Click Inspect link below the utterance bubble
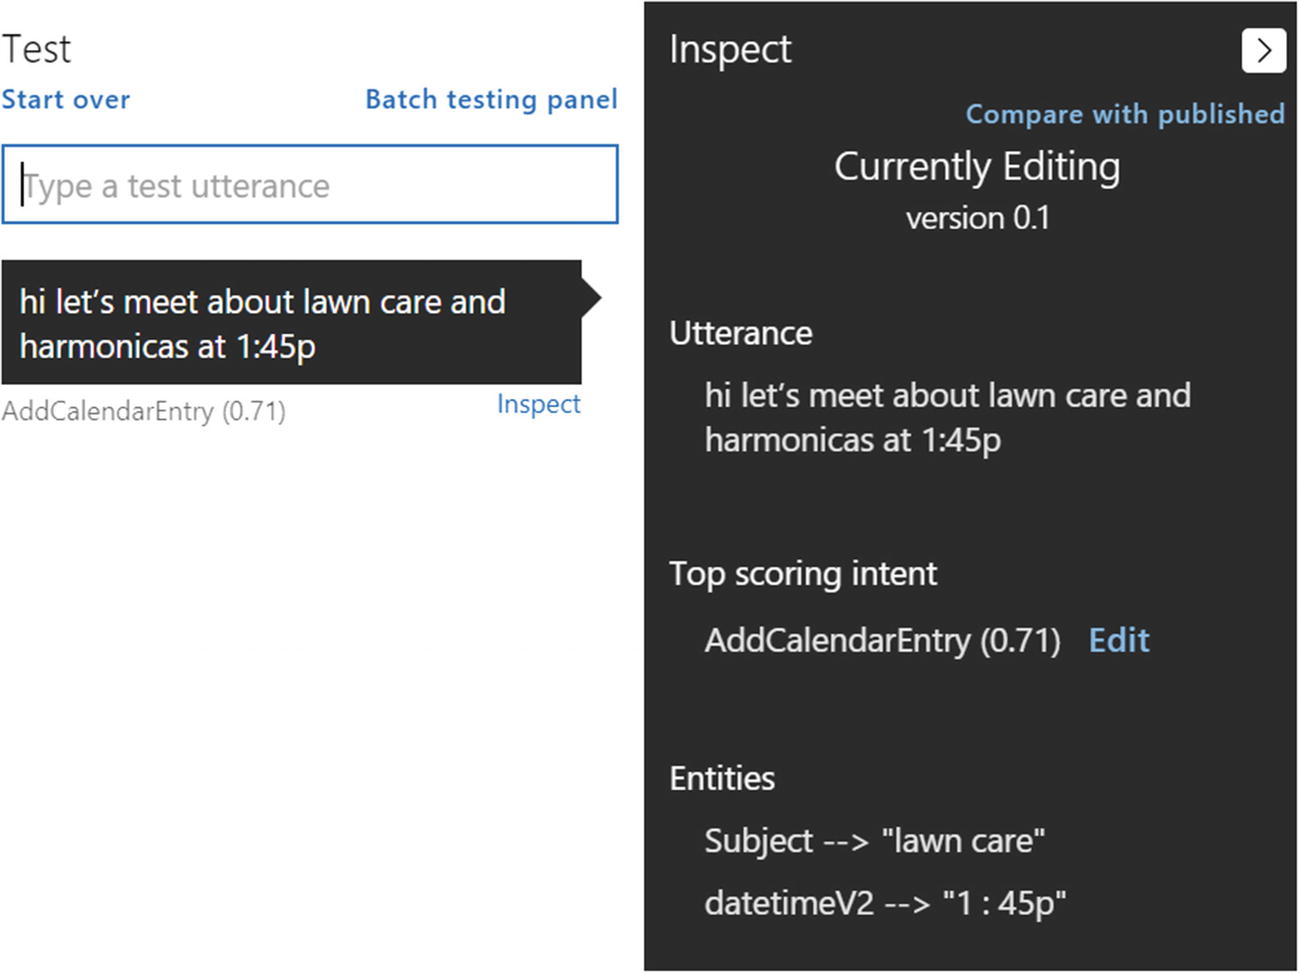The width and height of the screenshot is (1300, 974). pyautogui.click(x=538, y=404)
